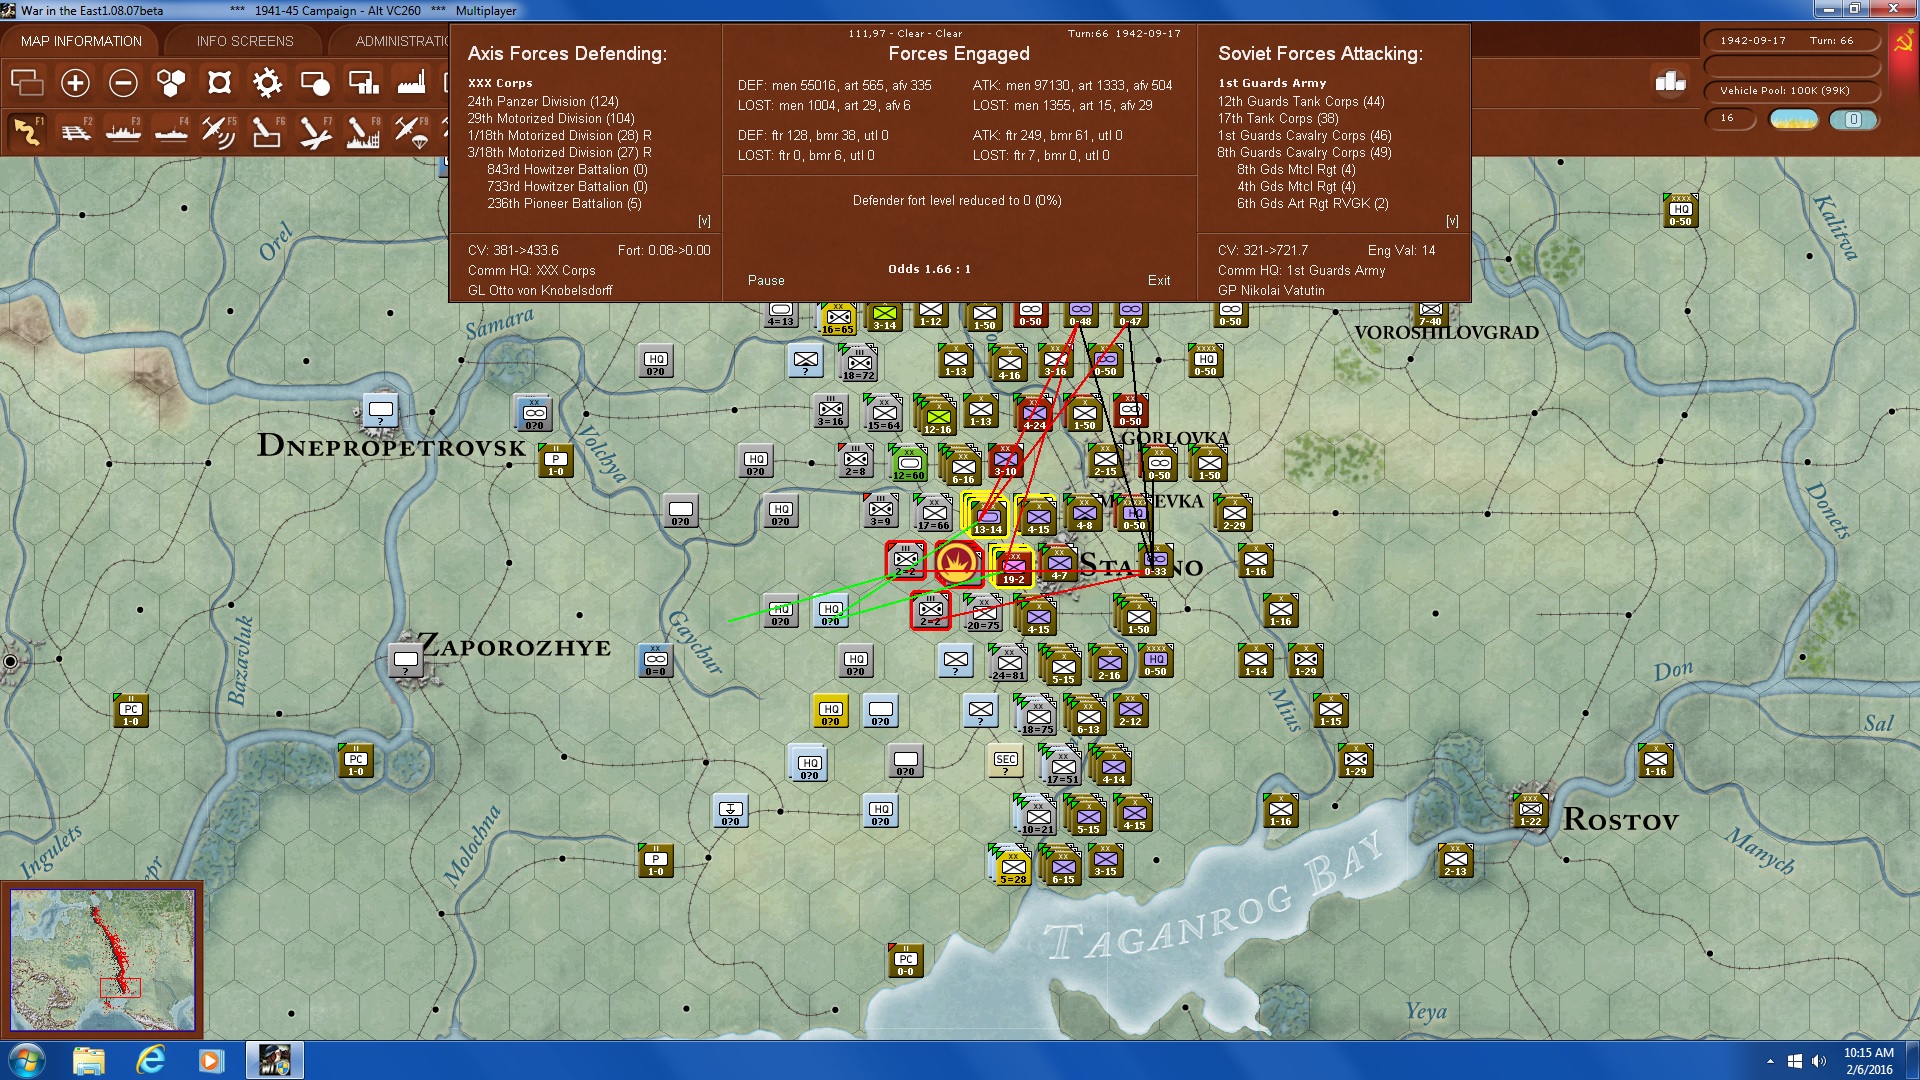Expand the Soviet forces unit list
Image resolution: width=1920 pixels, height=1080 pixels.
click(x=1452, y=221)
